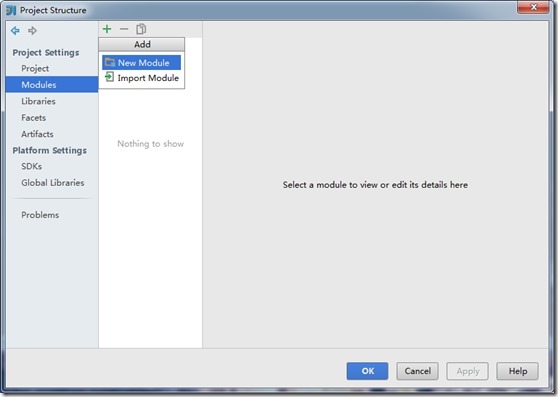Viewport: 558px width, 397px height.
Task: Click the Copy module icon
Action: (x=141, y=29)
